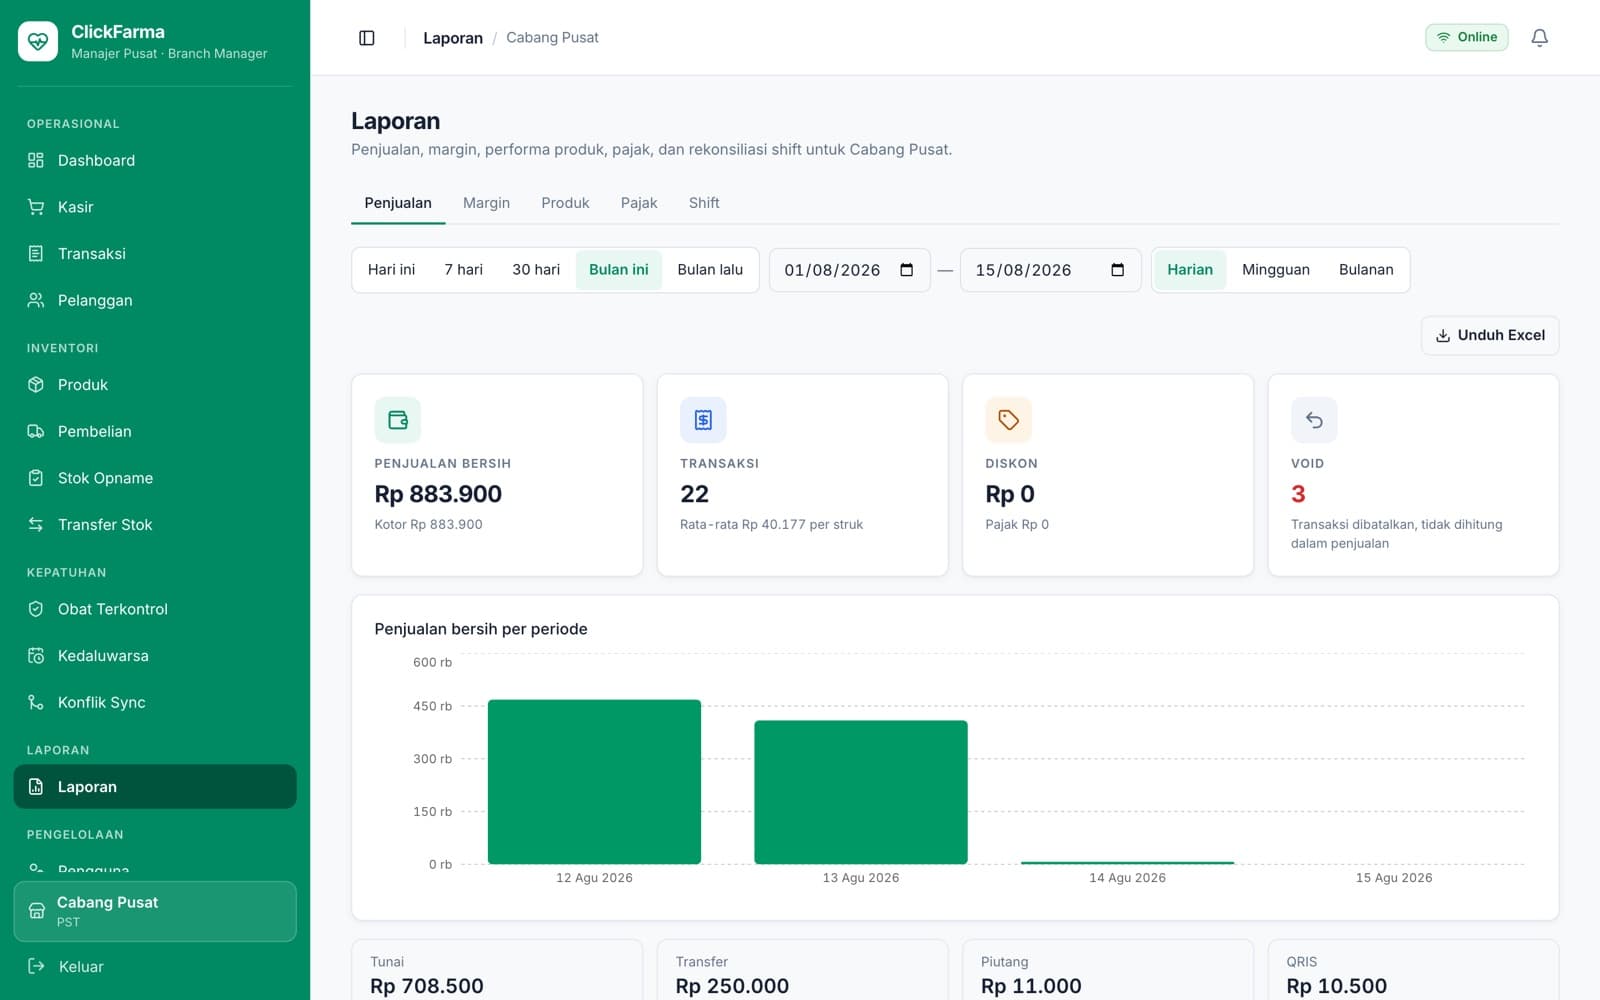Open the Pajak tab
The width and height of the screenshot is (1600, 1000).
(639, 203)
